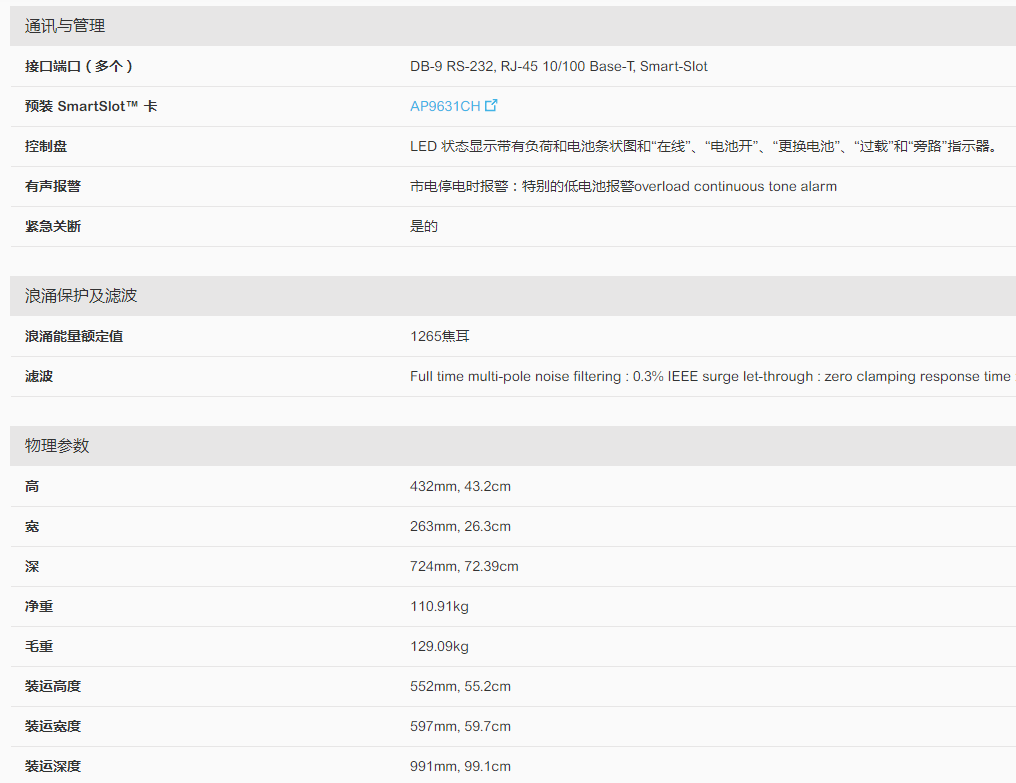
Task: Click the 滤波 row label
Action: tap(39, 376)
